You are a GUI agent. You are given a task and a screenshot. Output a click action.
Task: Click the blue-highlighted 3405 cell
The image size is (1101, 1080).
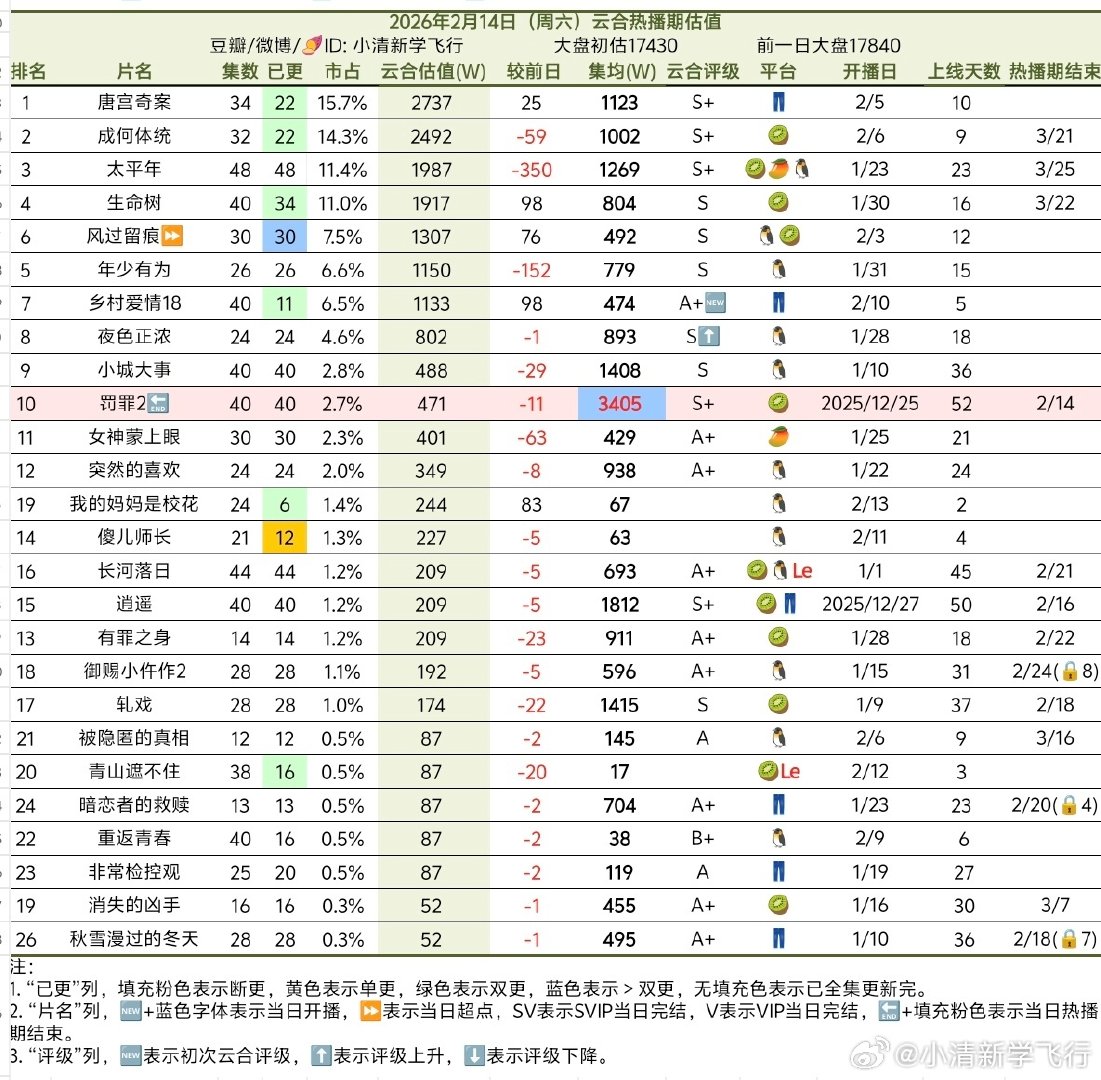[x=620, y=404]
